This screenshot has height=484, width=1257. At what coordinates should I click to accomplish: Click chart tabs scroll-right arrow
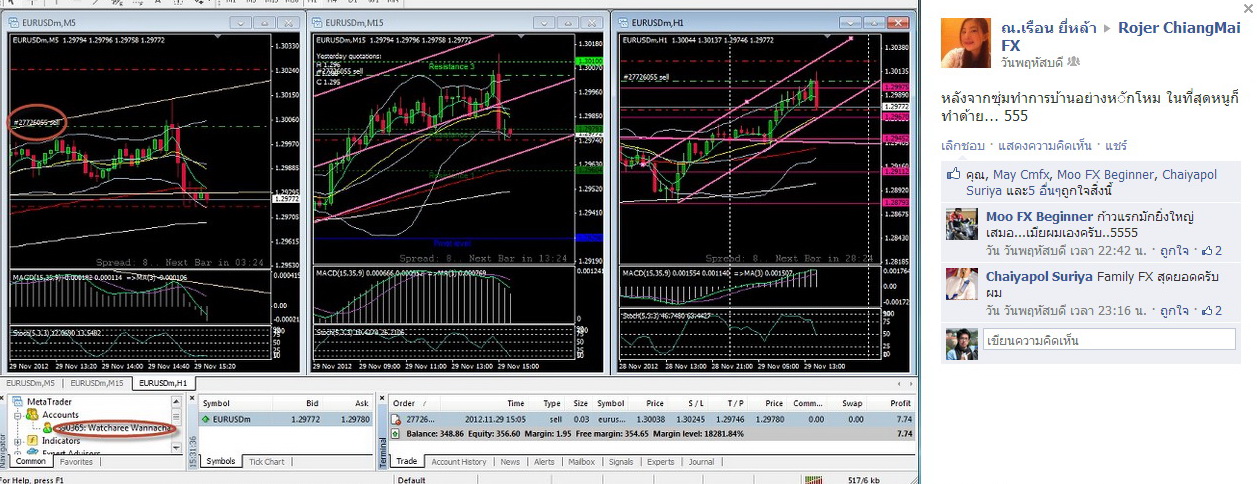[910, 384]
